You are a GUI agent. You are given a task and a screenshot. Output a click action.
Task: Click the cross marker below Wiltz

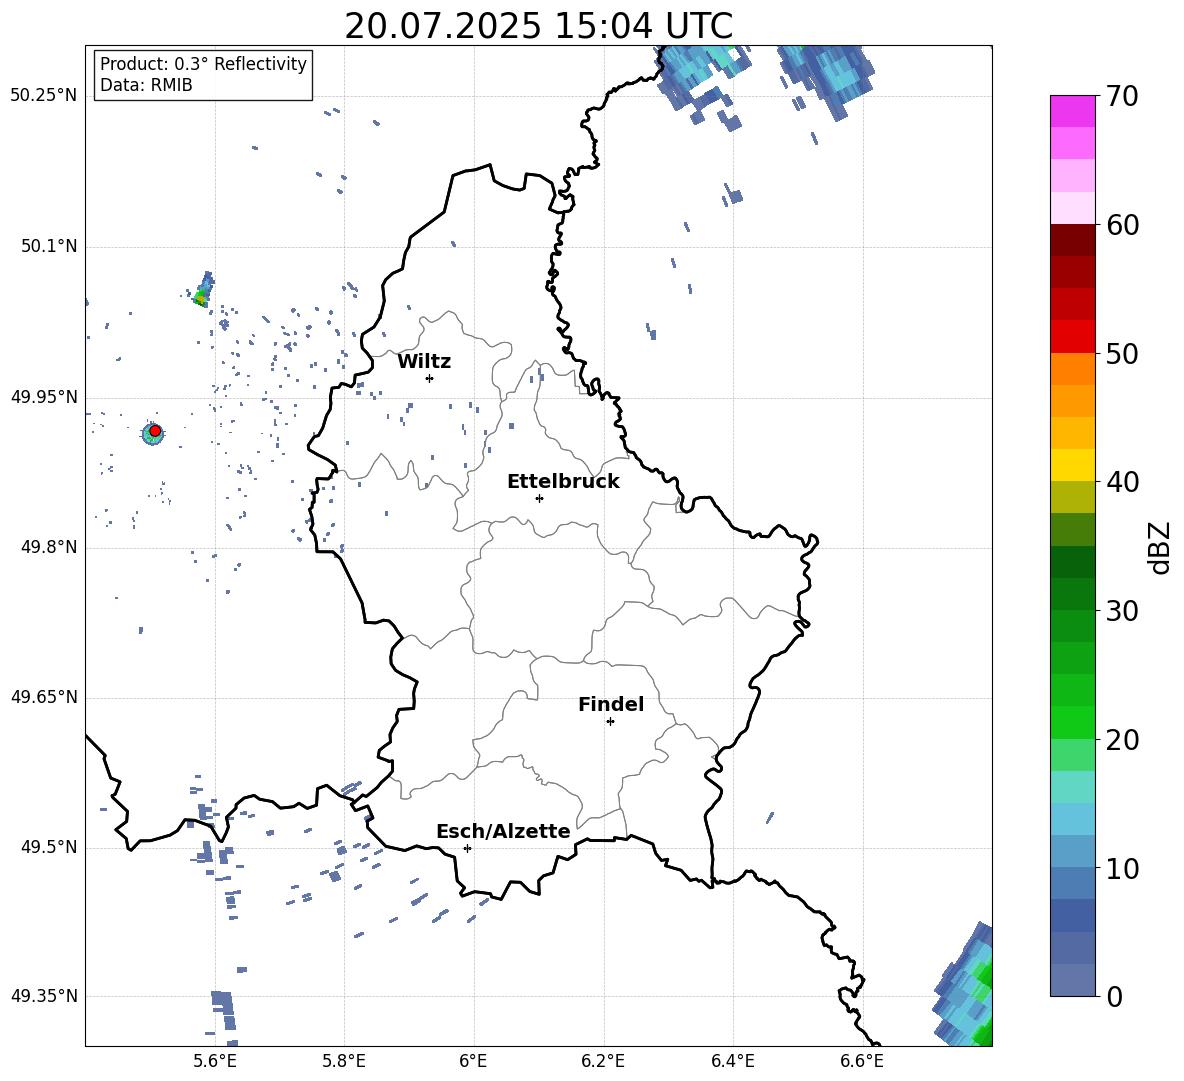(430, 378)
